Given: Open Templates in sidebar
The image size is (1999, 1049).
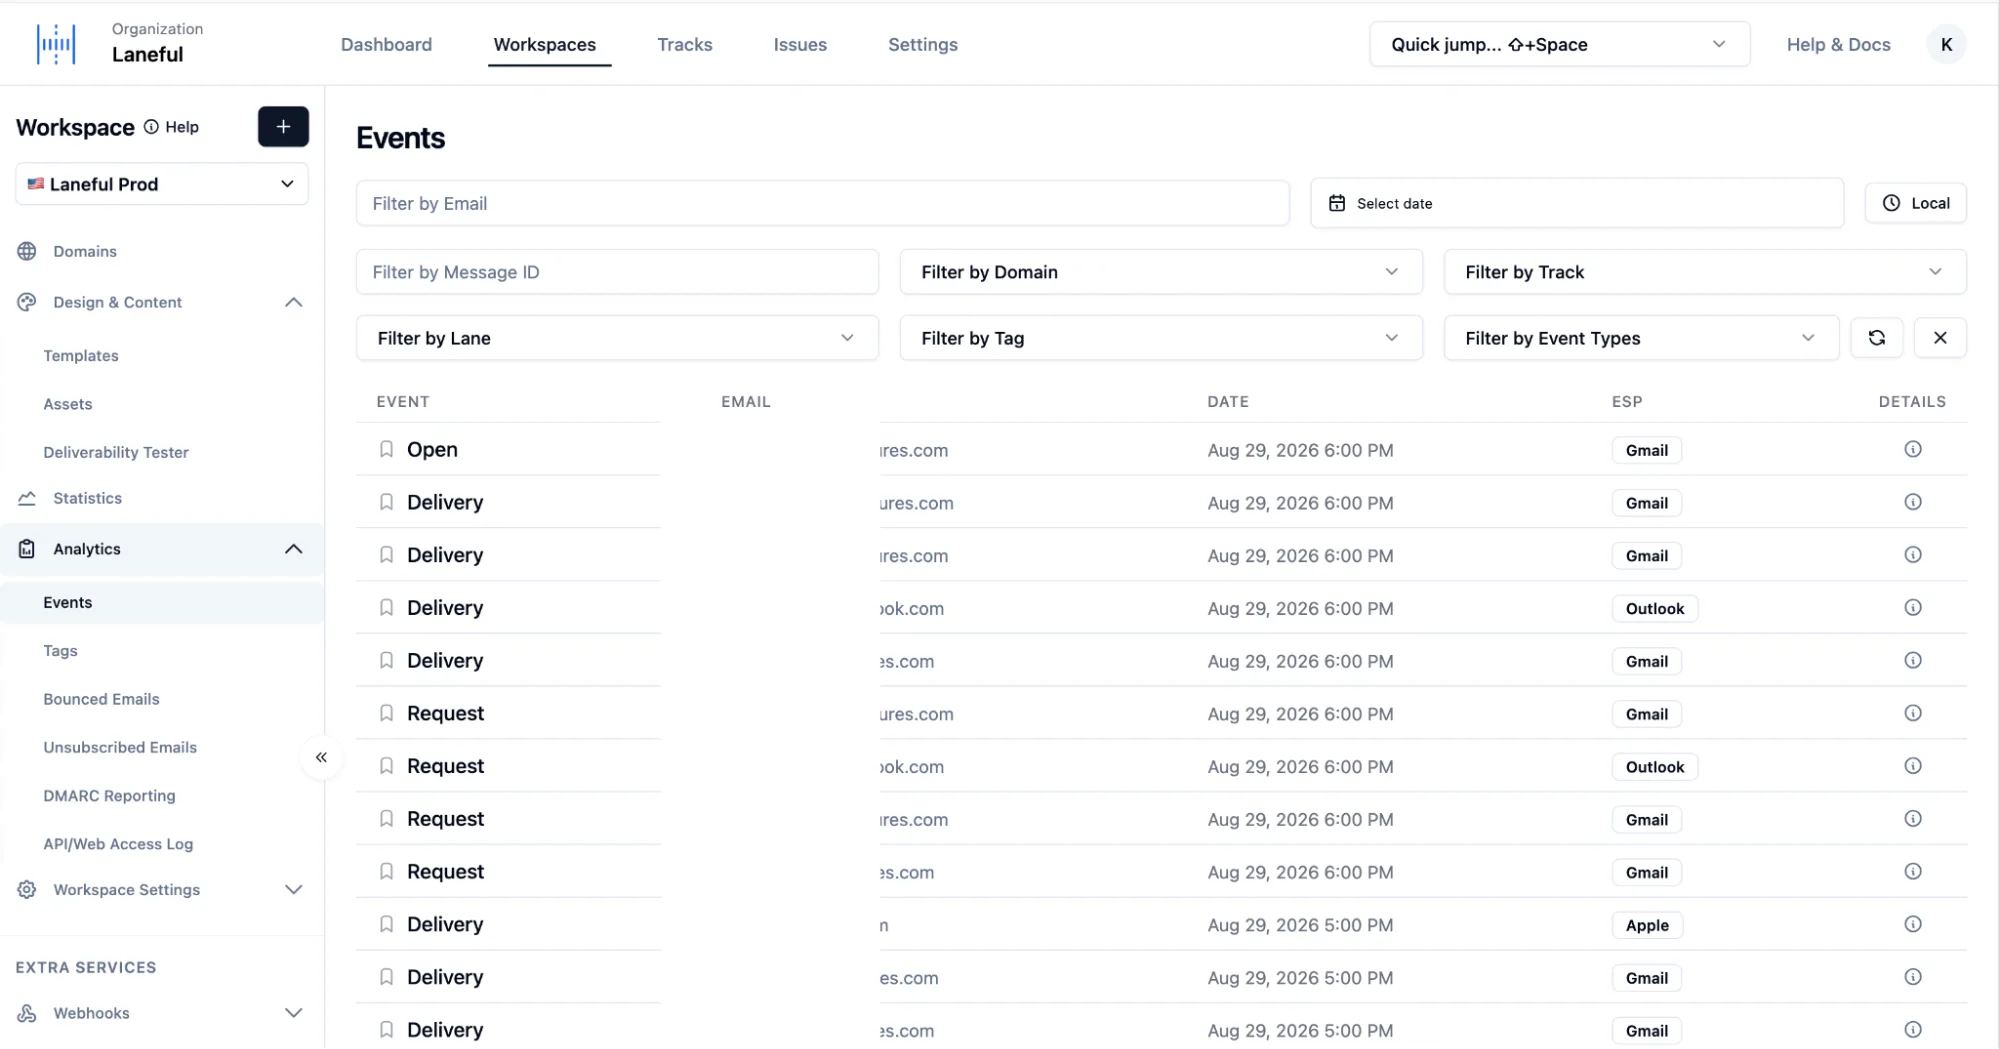Looking at the screenshot, I should pyautogui.click(x=81, y=356).
